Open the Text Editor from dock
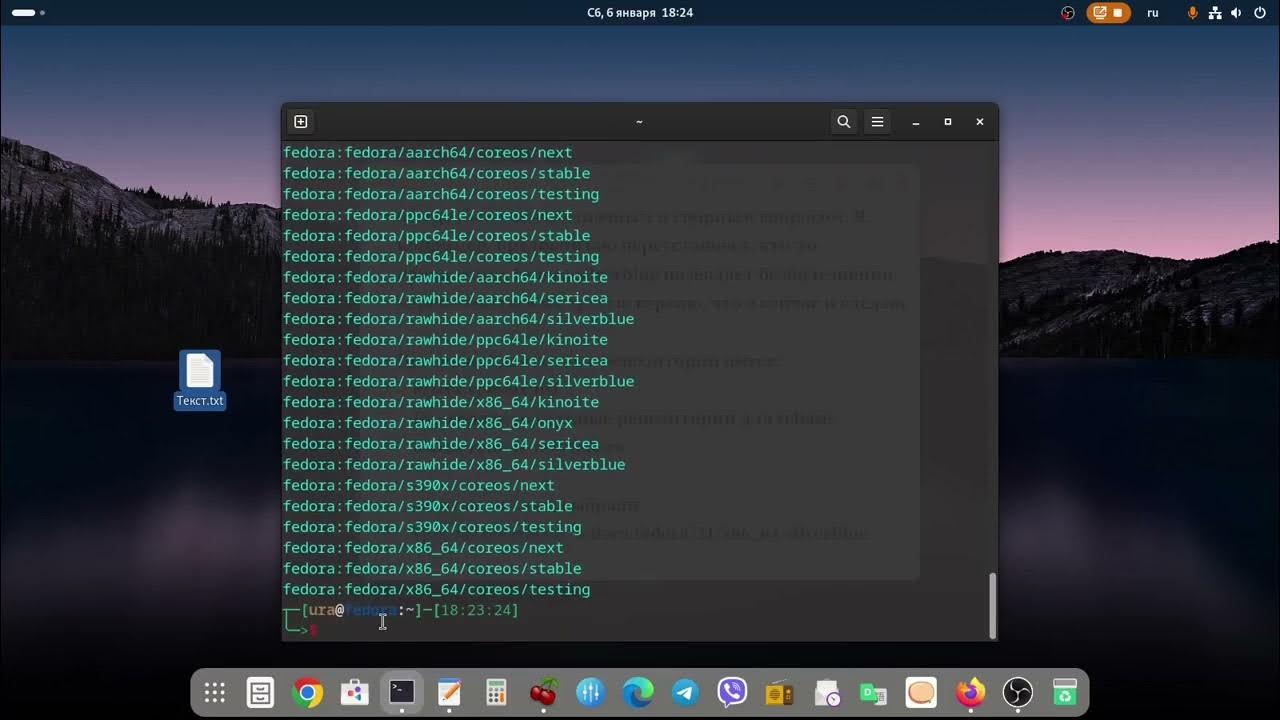1280x720 pixels. coord(449,692)
